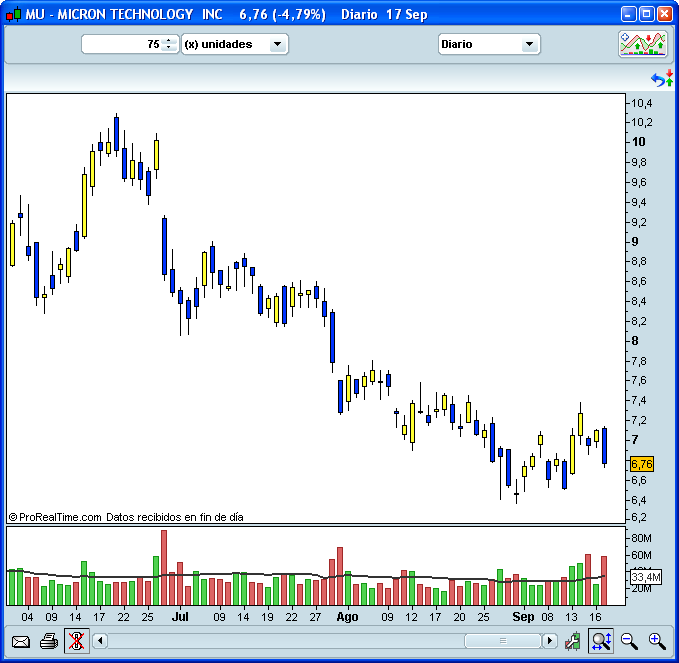Click the zoom out magnifier icon

click(629, 641)
